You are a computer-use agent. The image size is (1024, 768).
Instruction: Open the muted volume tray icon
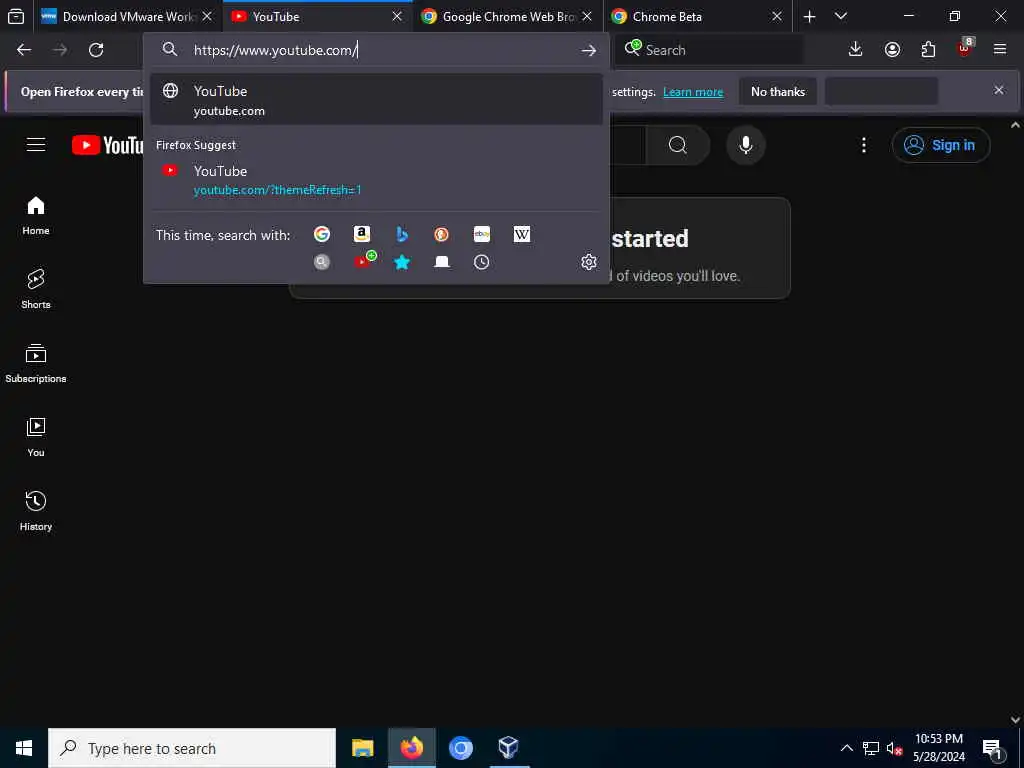click(894, 748)
